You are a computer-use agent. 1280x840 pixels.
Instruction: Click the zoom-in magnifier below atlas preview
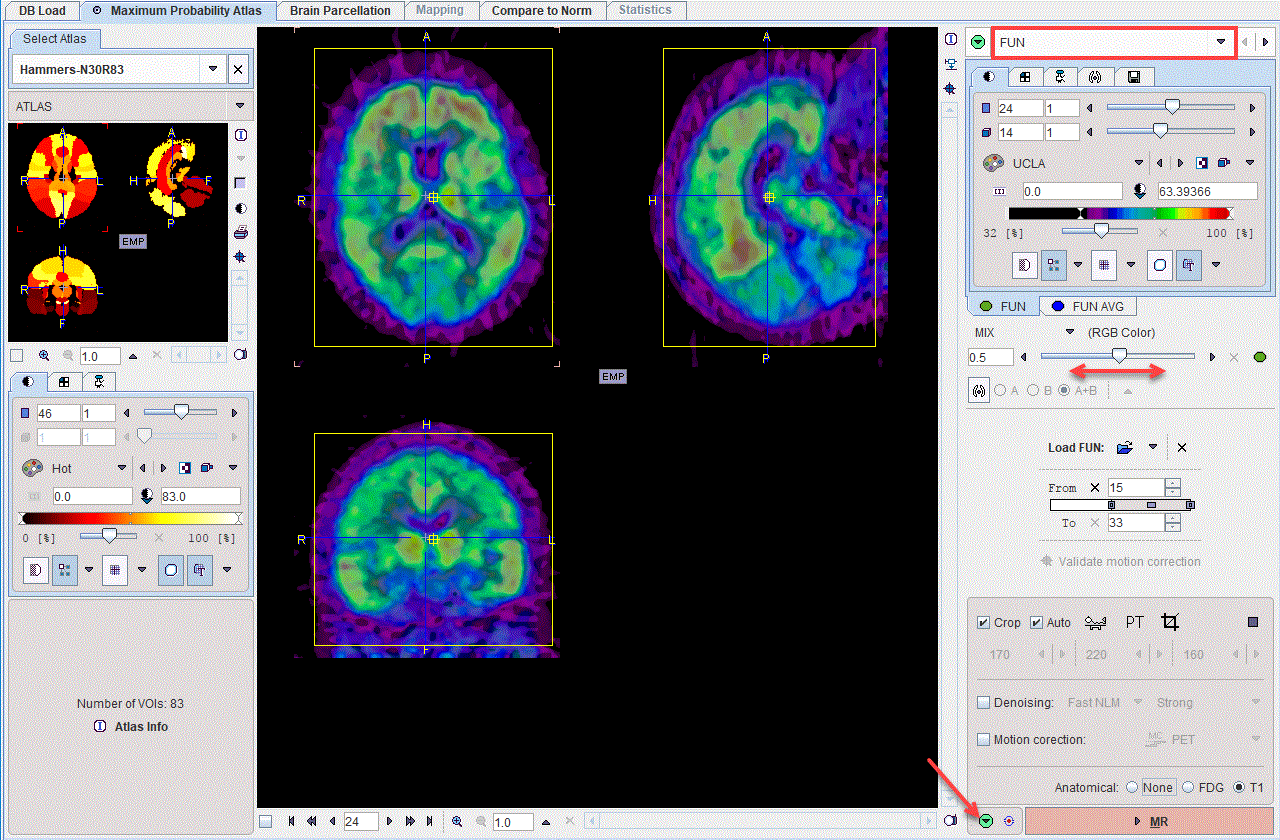tap(44, 356)
